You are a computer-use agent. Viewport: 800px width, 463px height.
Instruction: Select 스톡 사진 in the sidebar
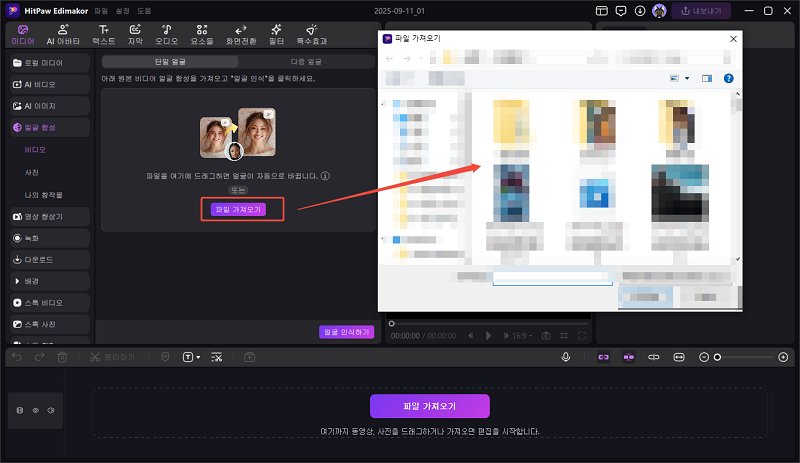(49, 324)
